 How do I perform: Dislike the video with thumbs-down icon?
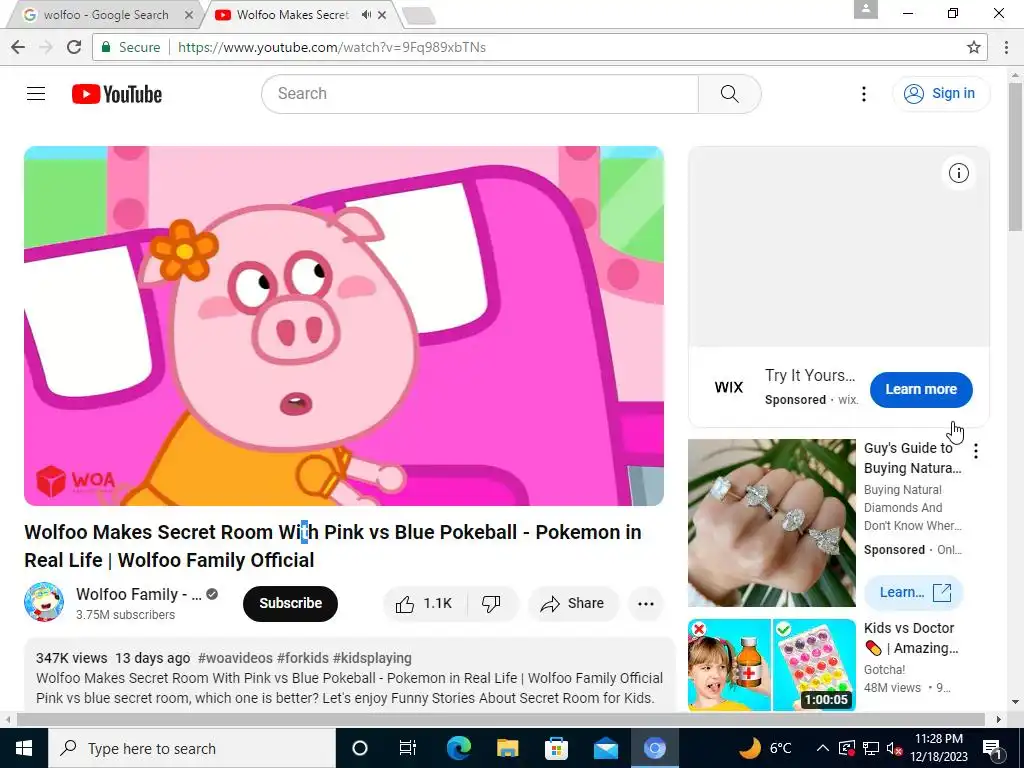pyautogui.click(x=492, y=603)
